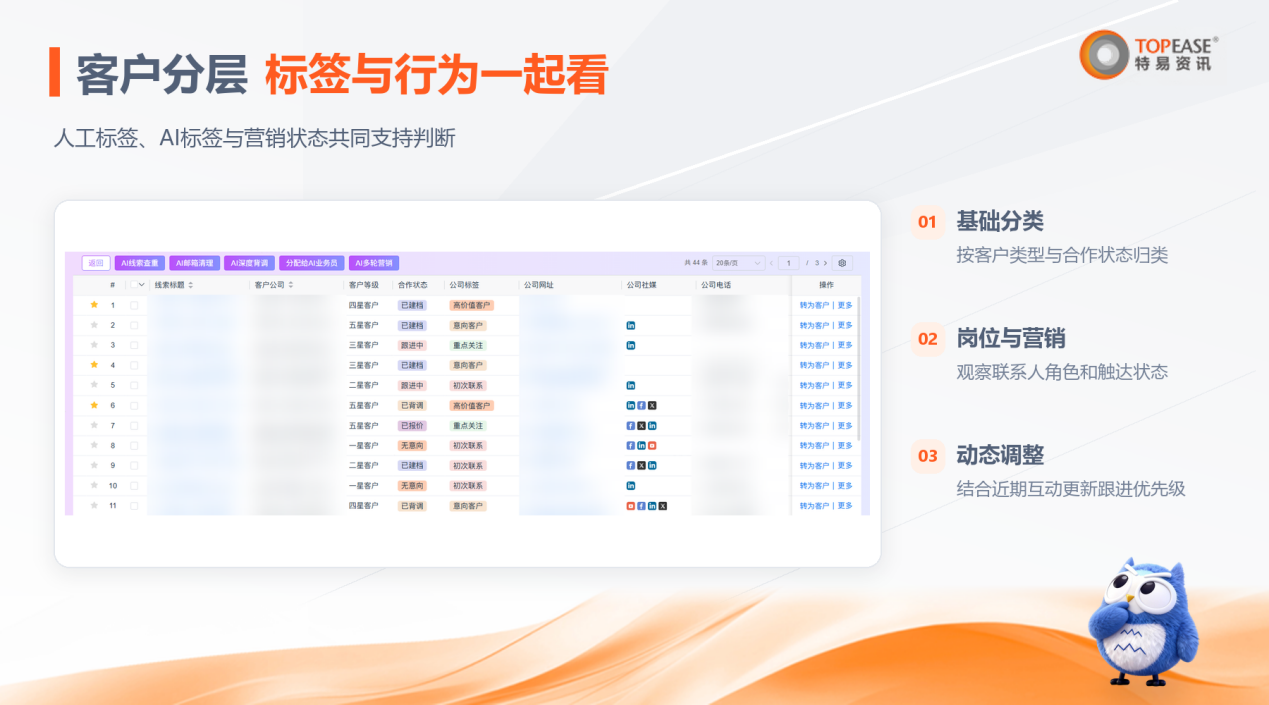
Task: Check the box for row 10
Action: [x=134, y=485]
